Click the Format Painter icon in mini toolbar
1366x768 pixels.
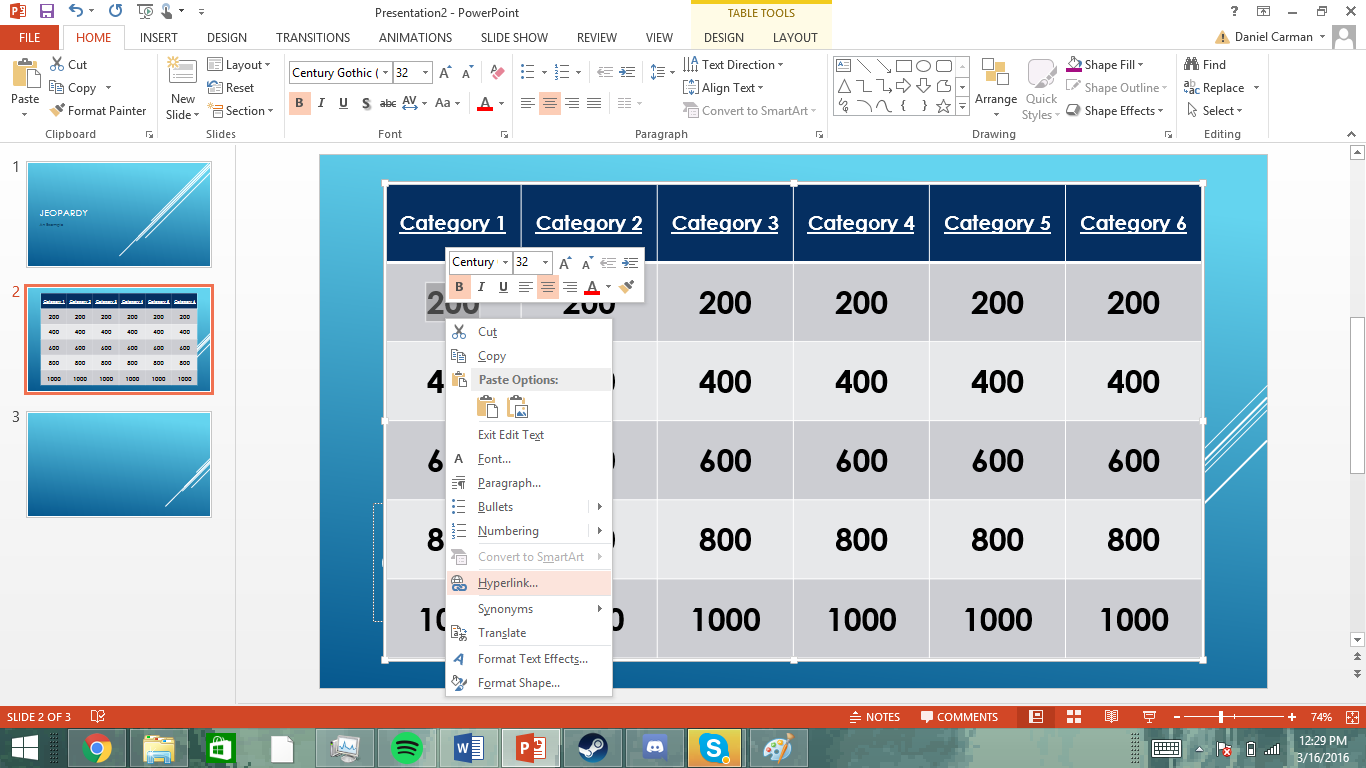tap(626, 287)
